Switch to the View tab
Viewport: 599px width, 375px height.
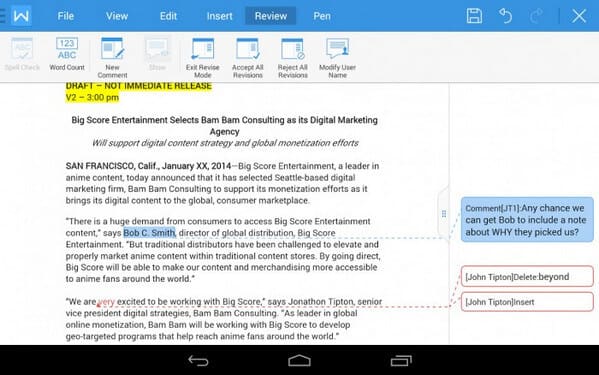click(117, 16)
